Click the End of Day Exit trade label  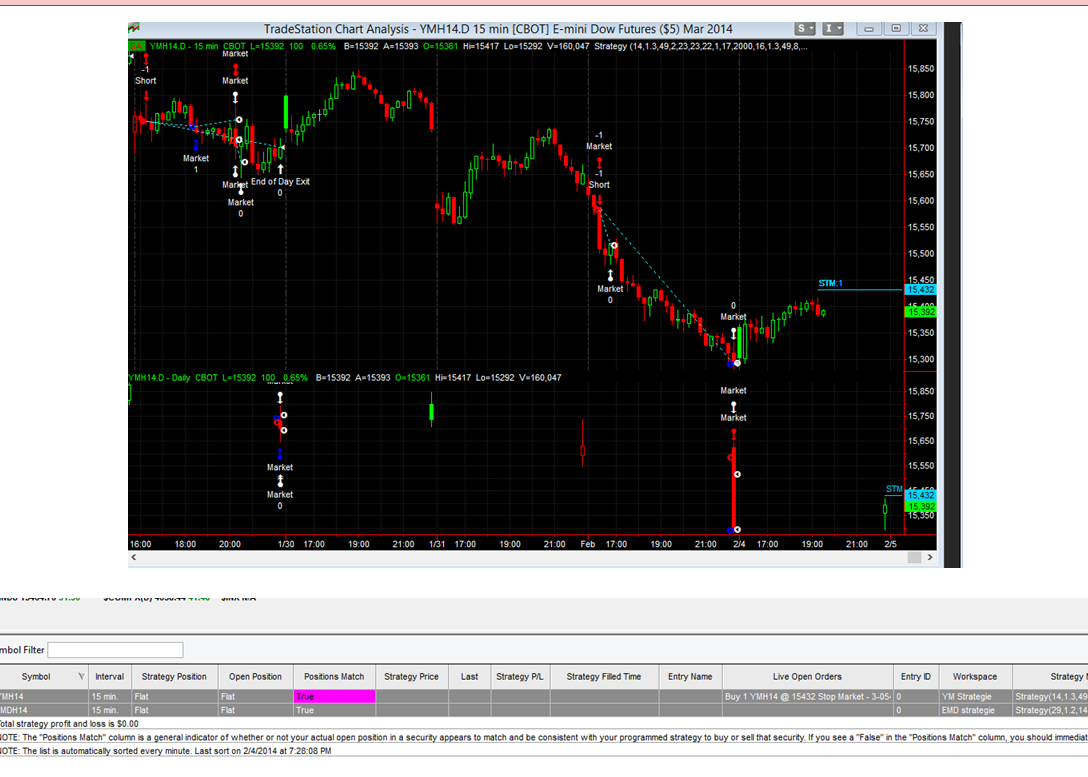[x=280, y=182]
